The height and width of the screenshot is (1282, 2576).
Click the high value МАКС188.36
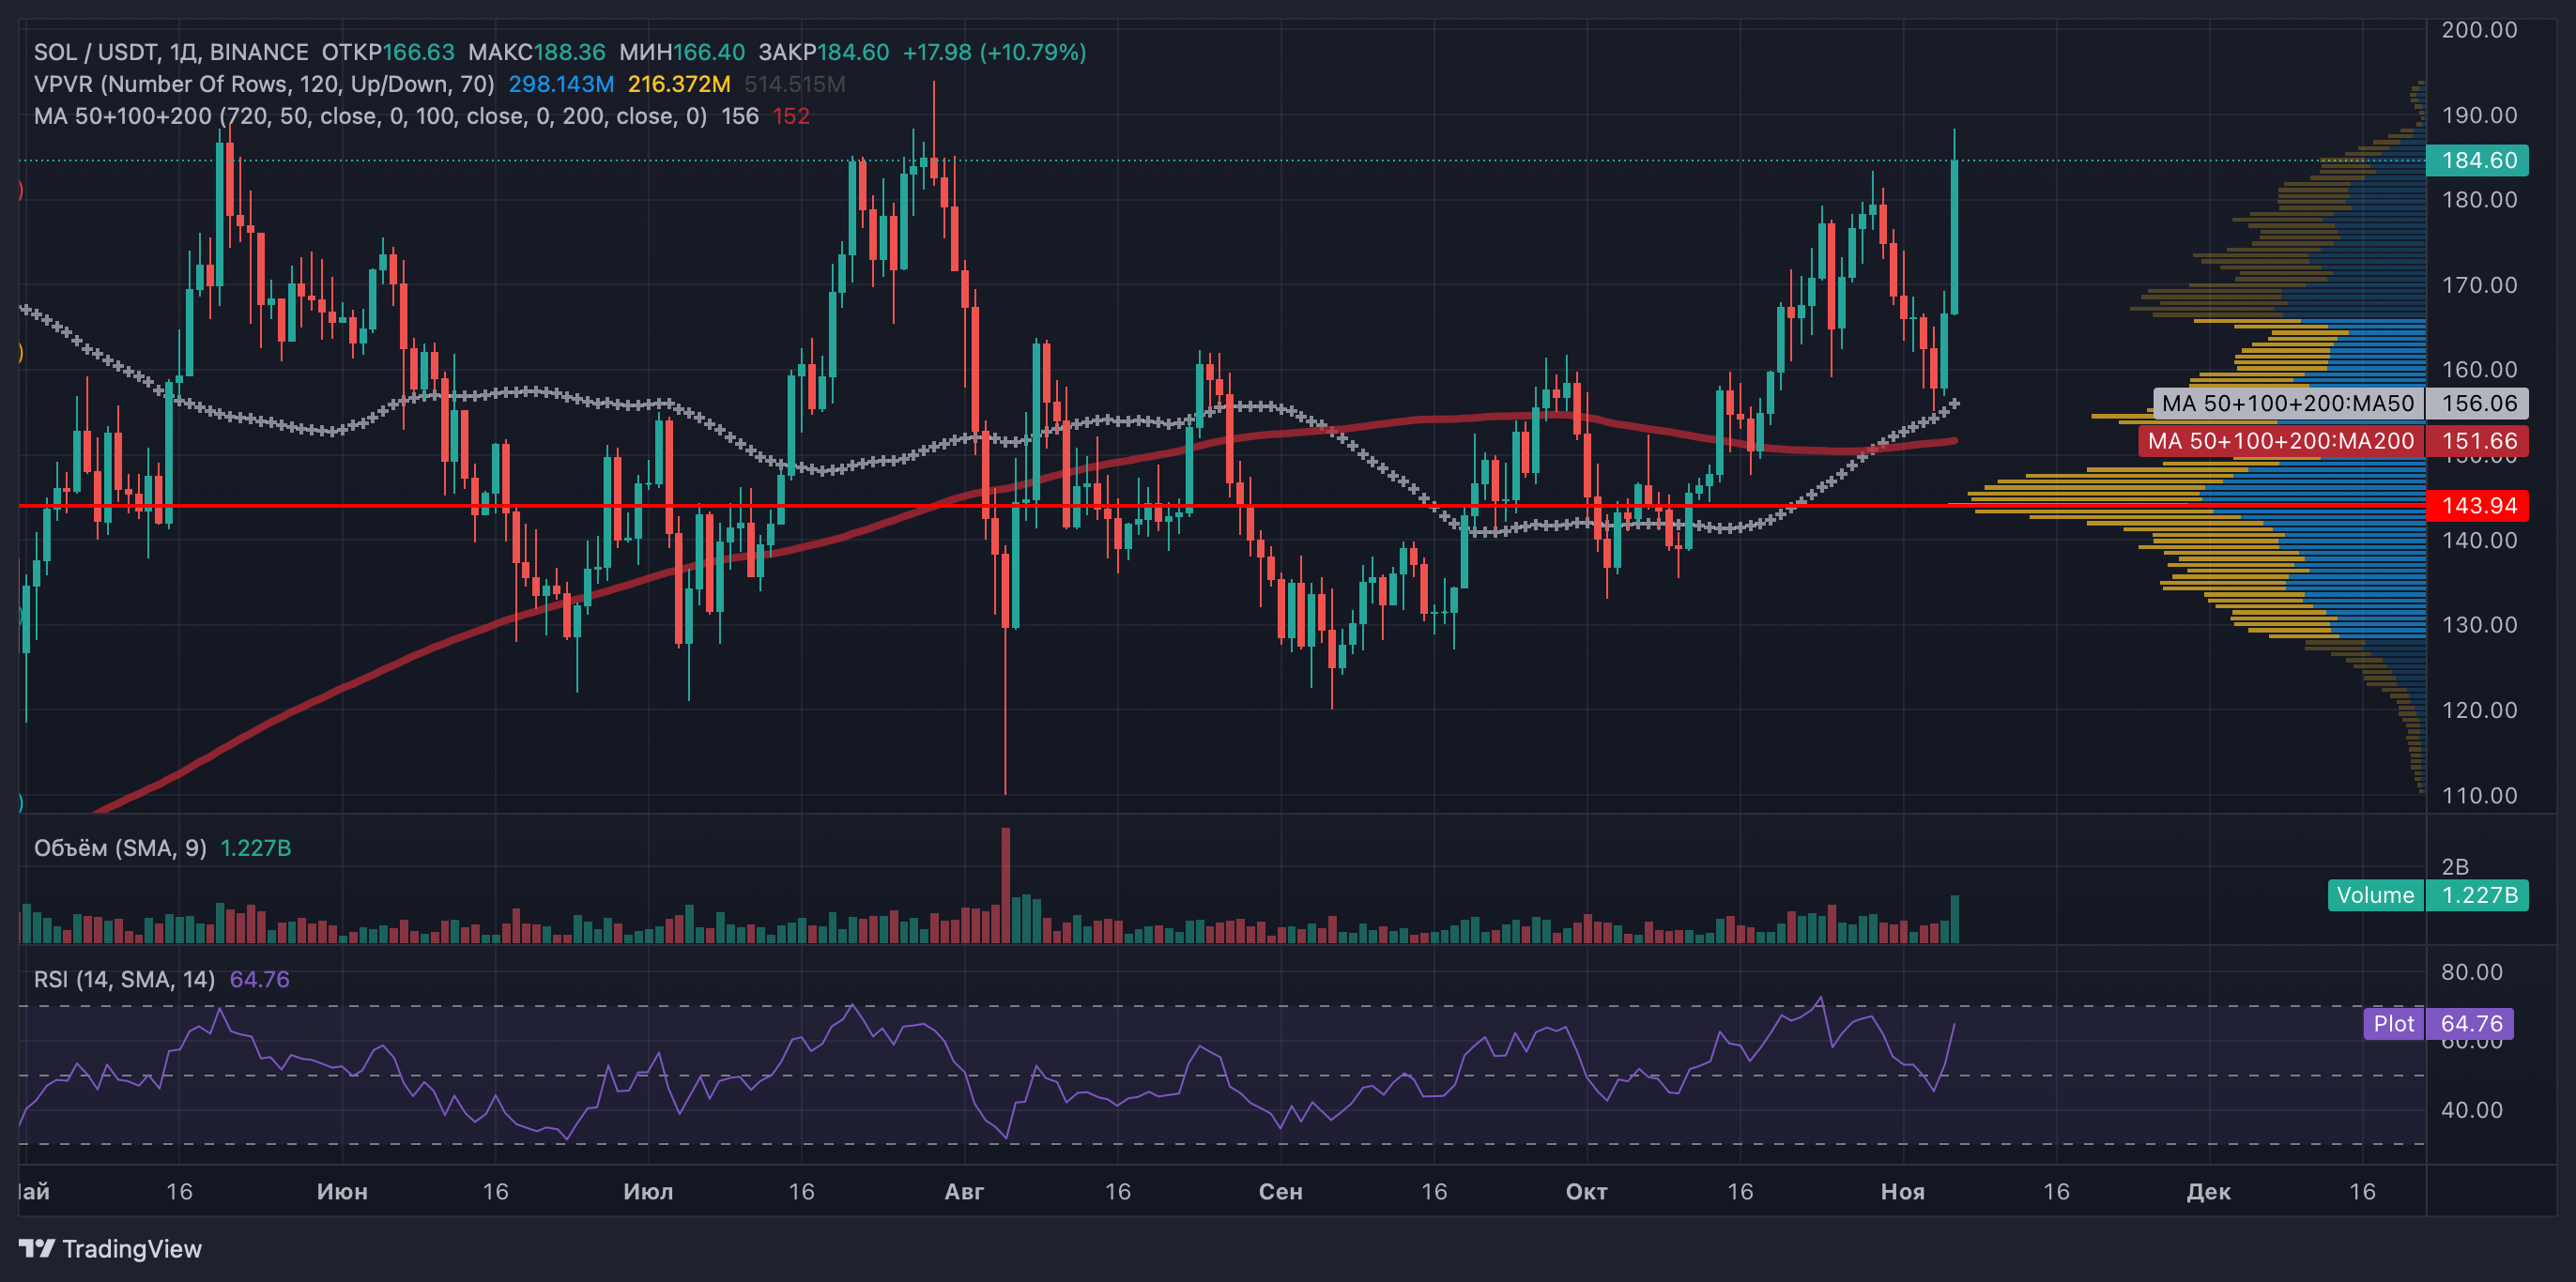537,52
